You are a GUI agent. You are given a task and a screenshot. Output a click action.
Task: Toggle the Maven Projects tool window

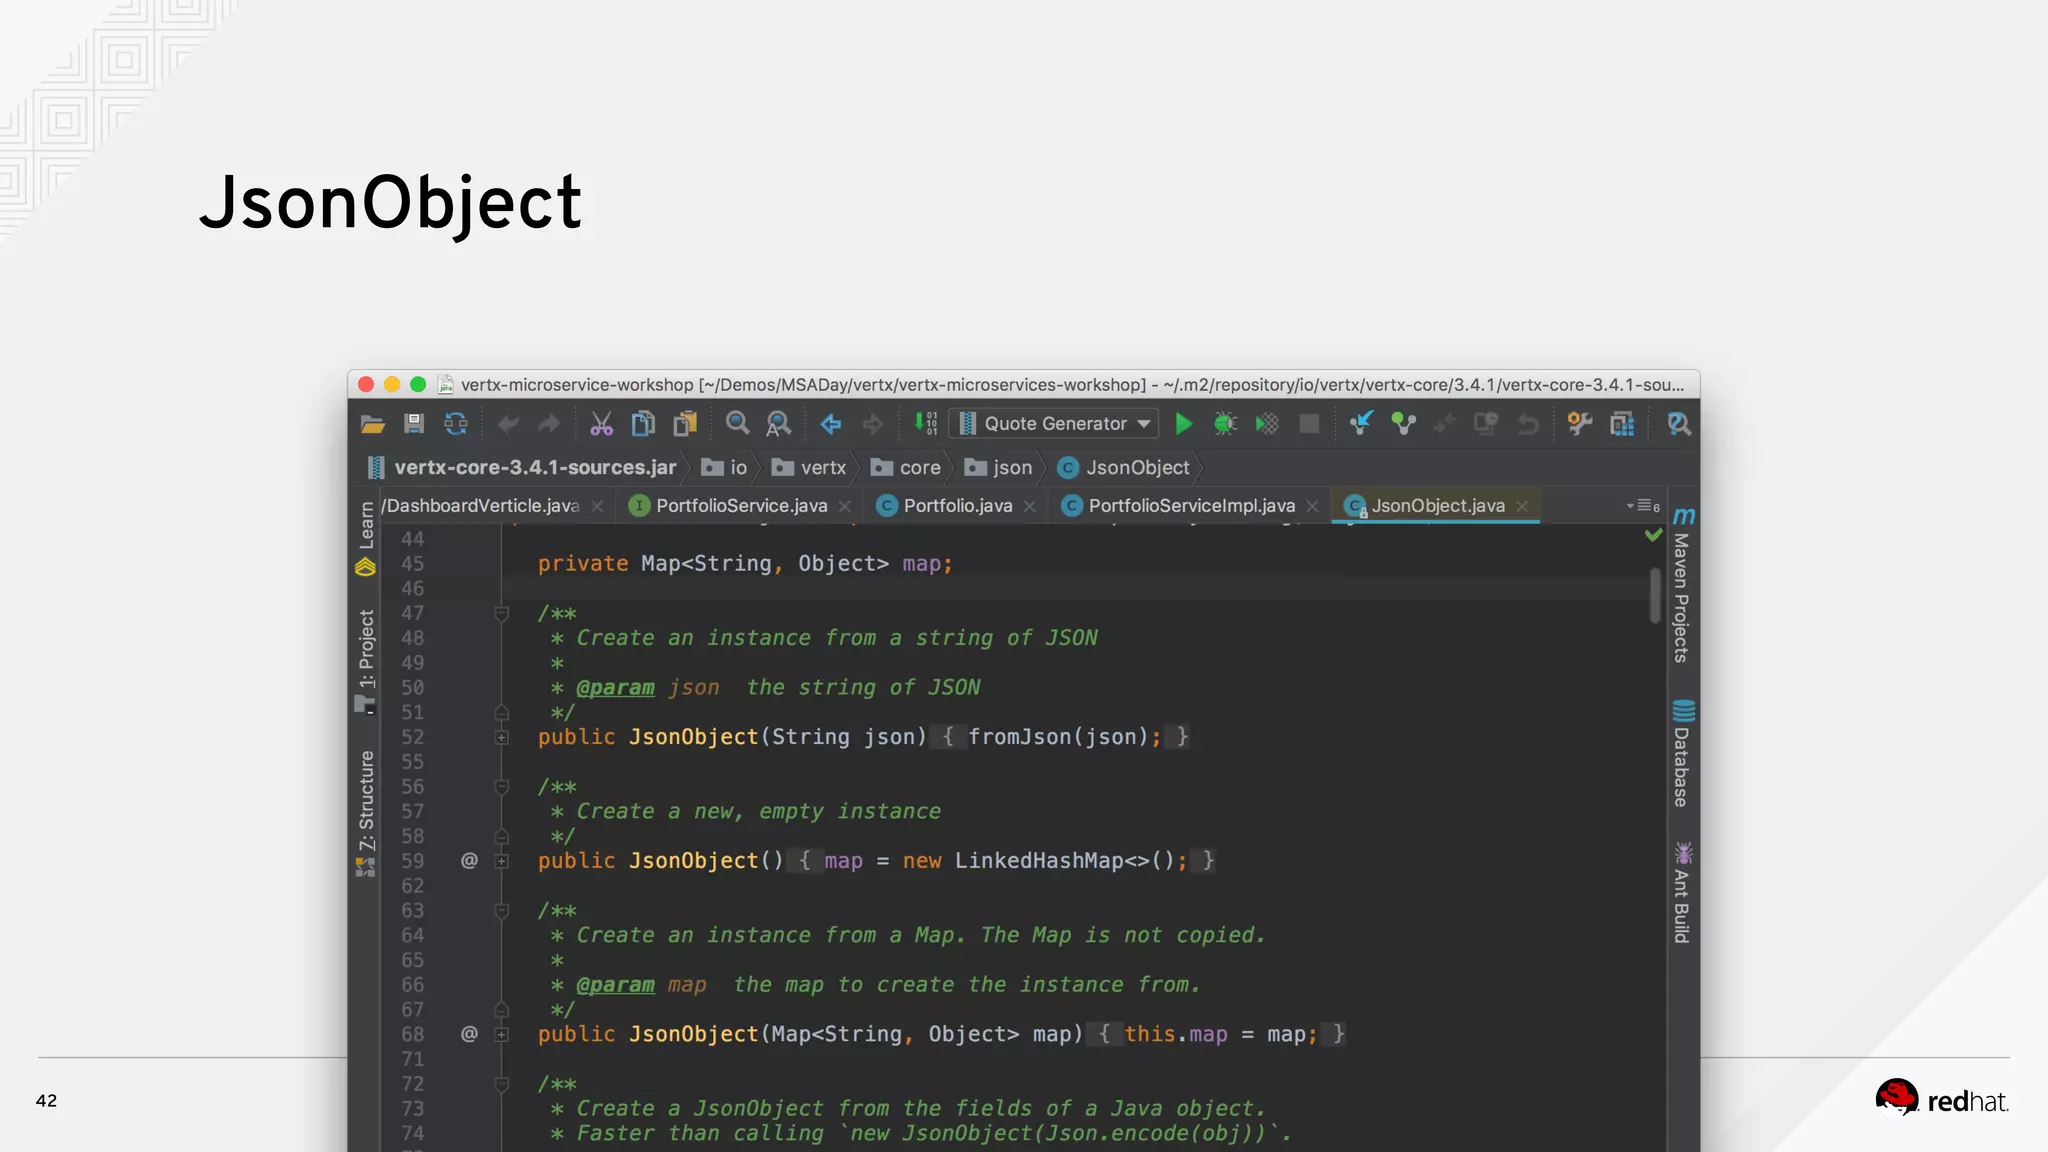1683,585
